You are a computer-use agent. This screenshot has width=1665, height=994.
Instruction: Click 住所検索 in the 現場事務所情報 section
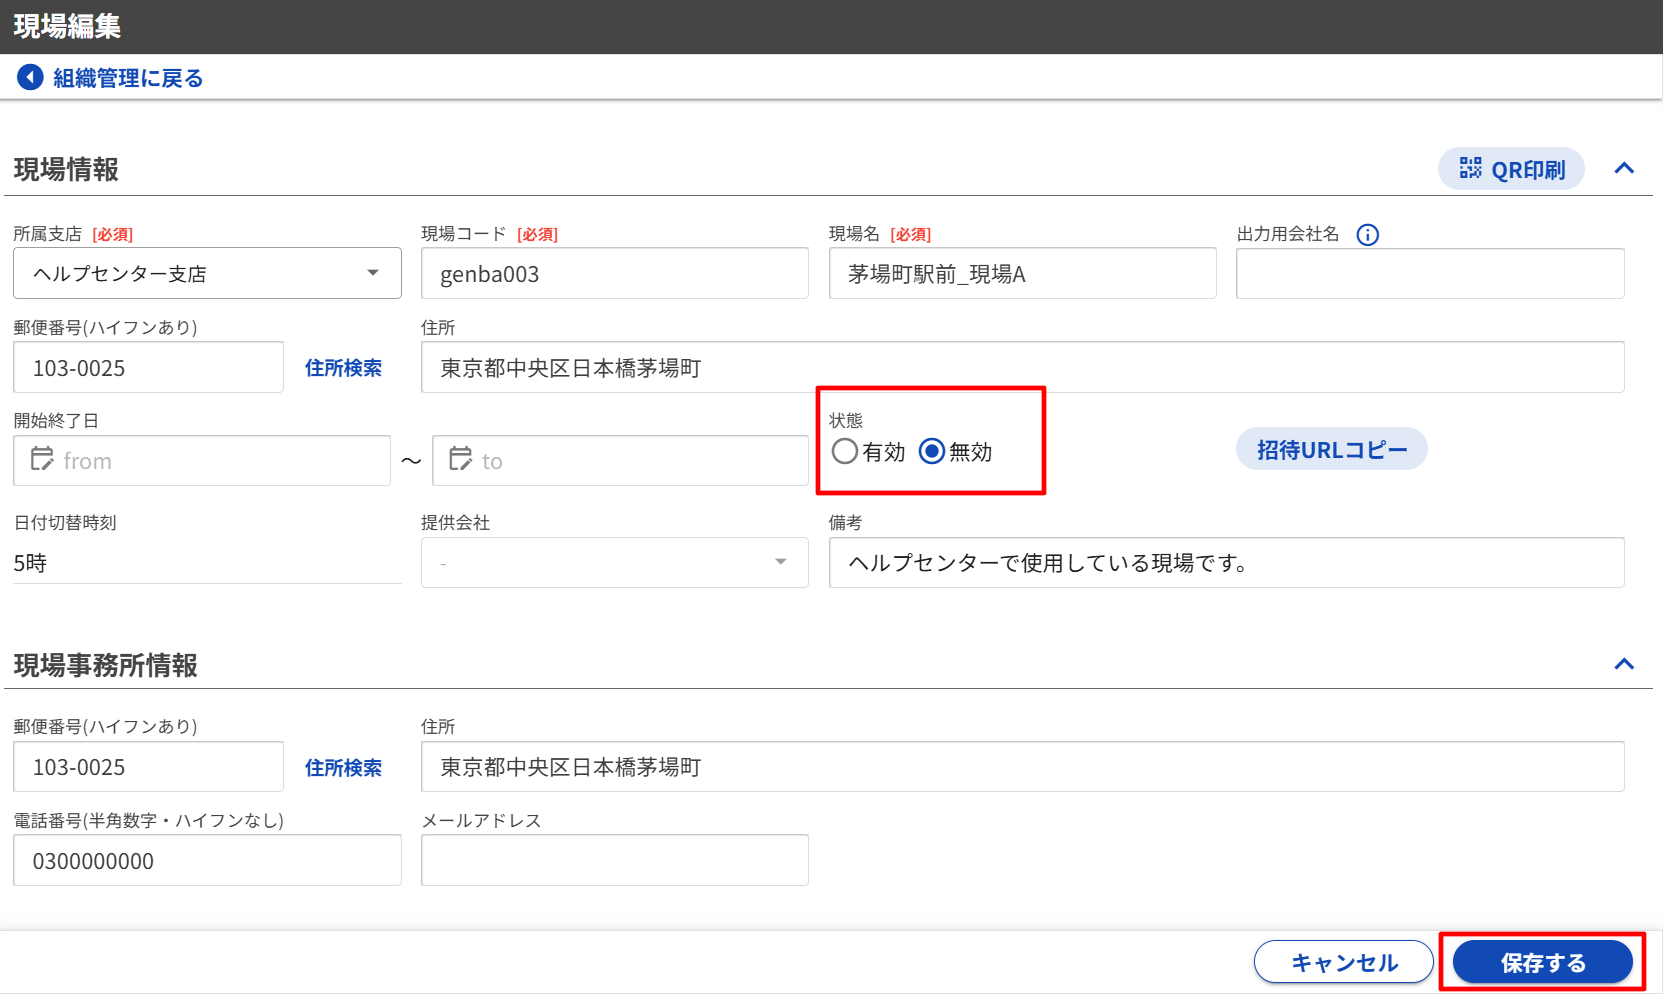coord(343,767)
